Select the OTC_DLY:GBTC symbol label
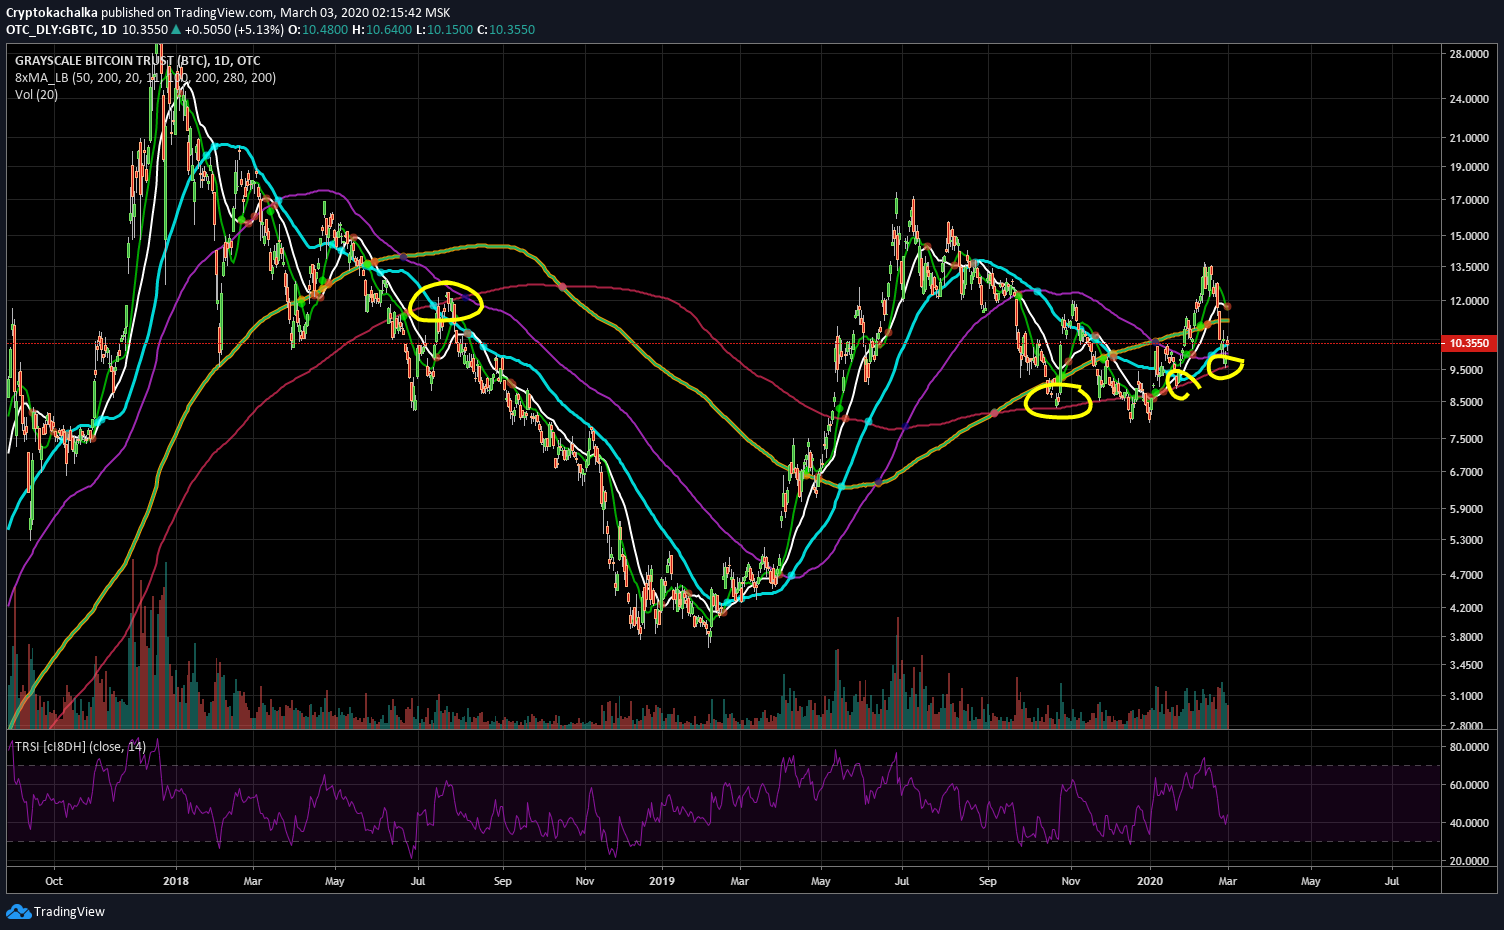 [x=50, y=30]
